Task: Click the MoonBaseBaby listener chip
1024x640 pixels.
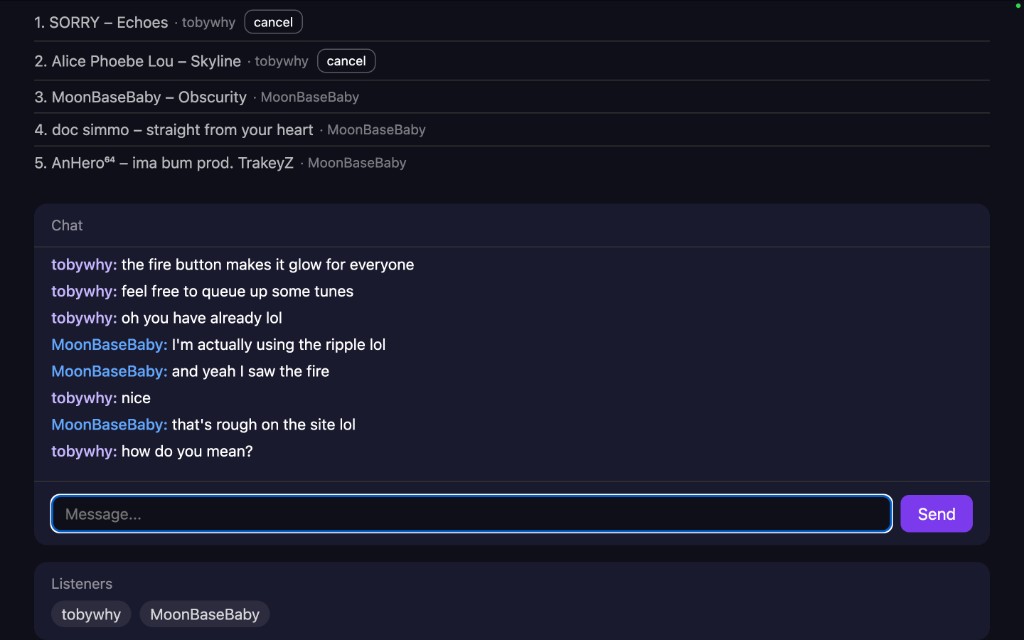Action: 205,614
